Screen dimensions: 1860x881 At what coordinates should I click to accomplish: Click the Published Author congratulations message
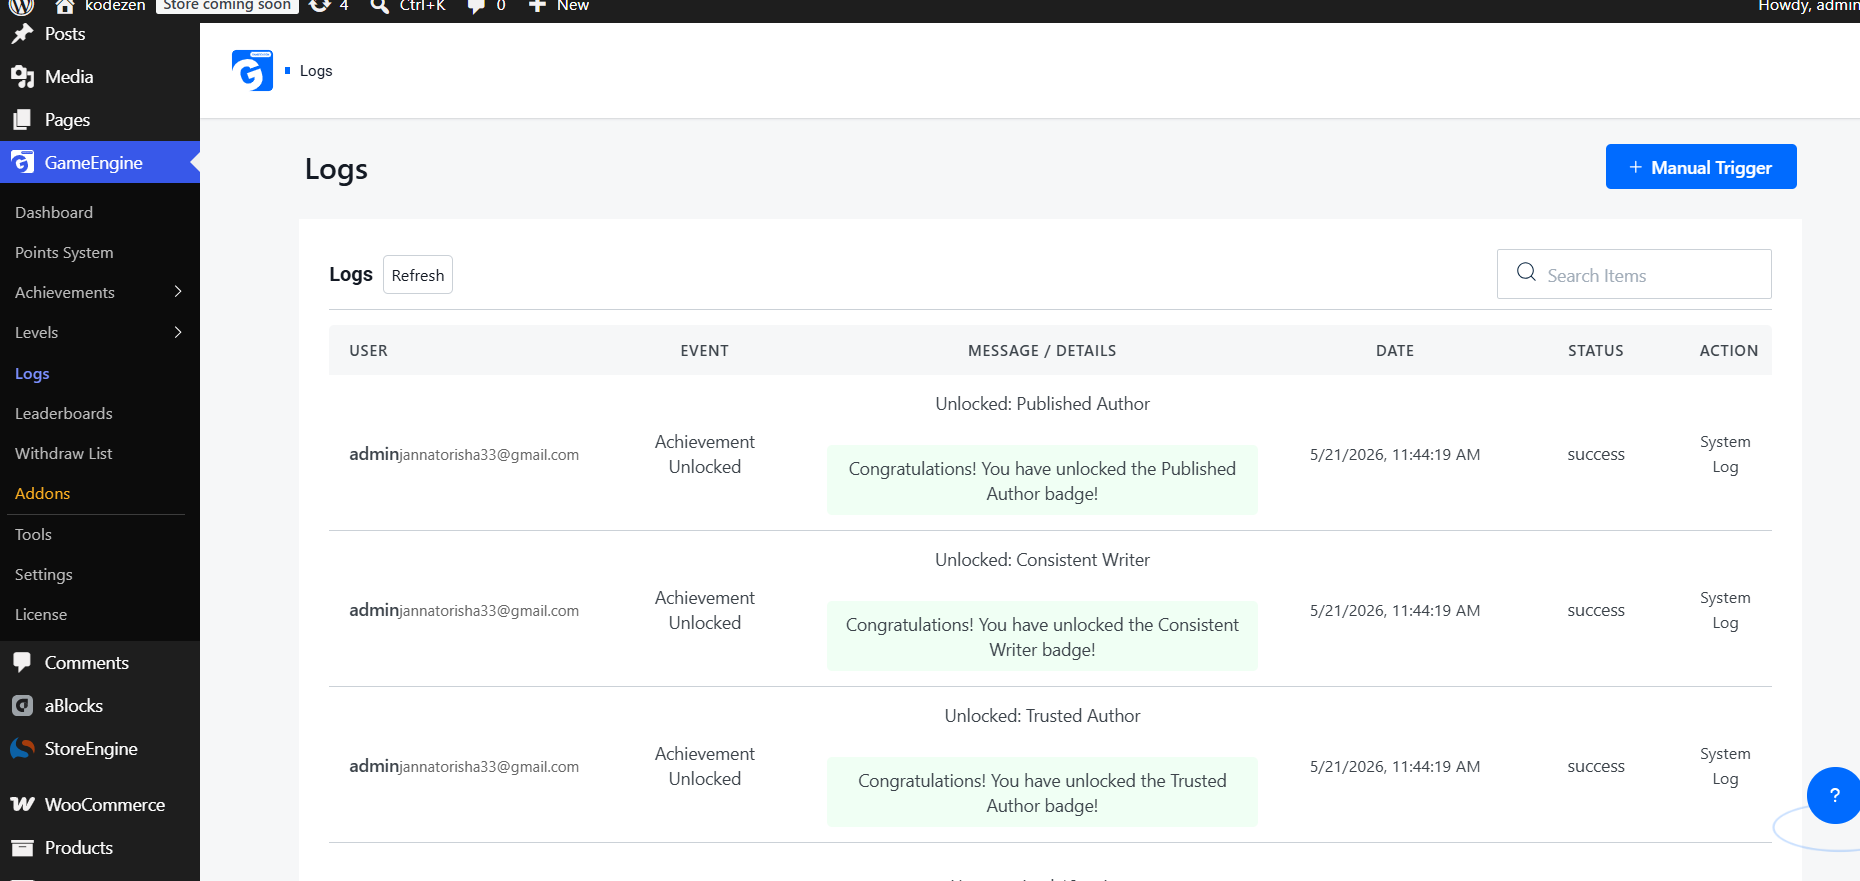click(1042, 481)
